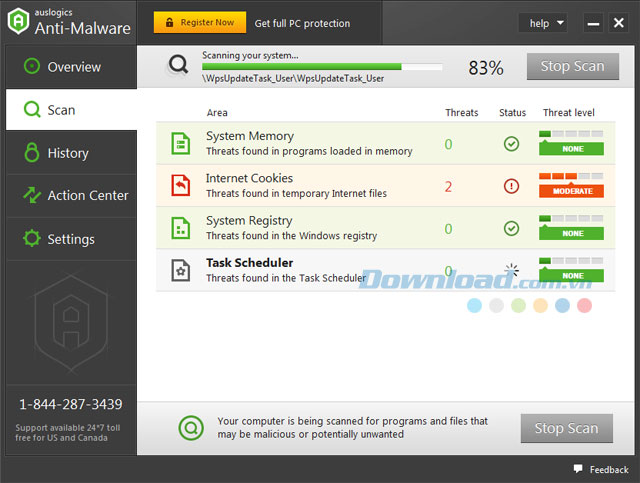
Task: Click the Area column header
Action: 217,113
